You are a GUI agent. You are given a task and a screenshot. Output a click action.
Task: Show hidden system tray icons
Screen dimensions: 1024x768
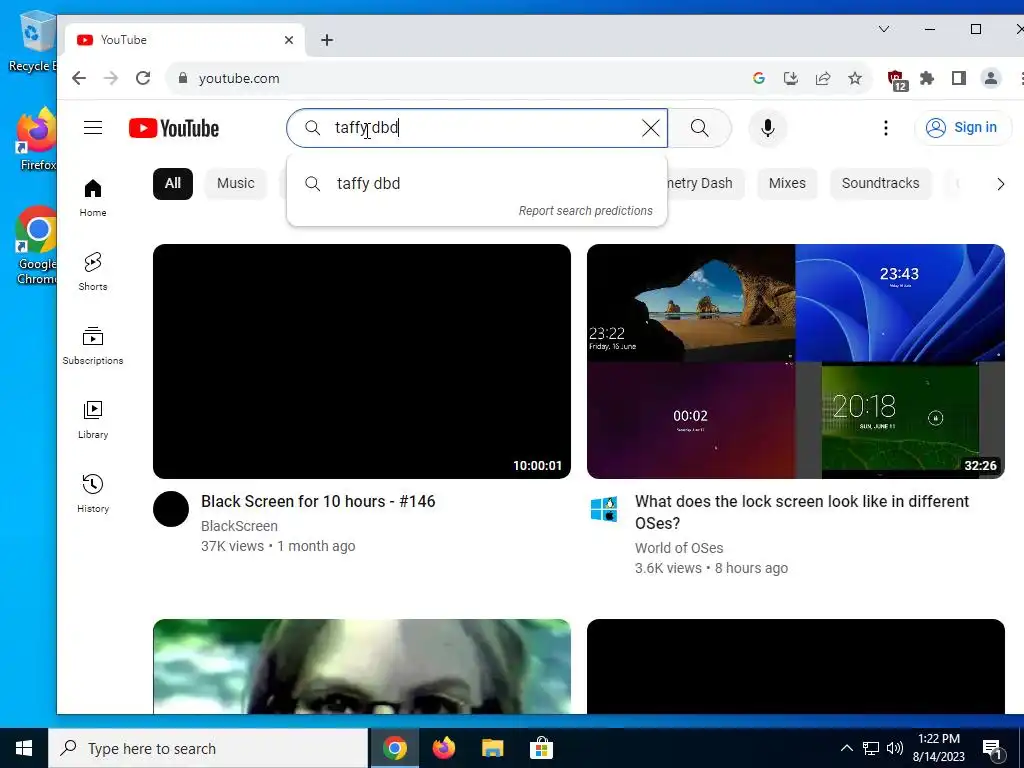(846, 748)
